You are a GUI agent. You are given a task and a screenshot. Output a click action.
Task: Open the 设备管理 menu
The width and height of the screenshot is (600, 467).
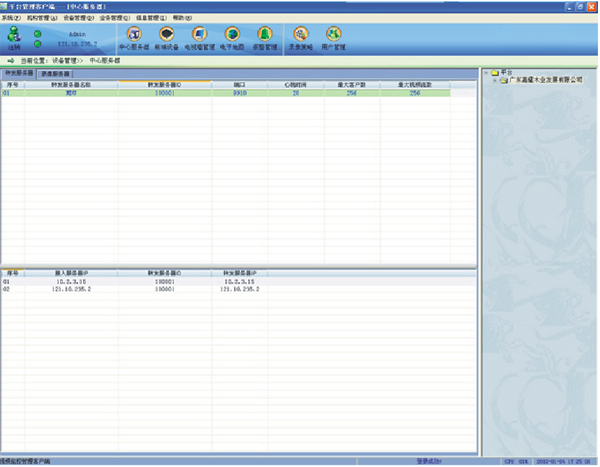(x=78, y=18)
